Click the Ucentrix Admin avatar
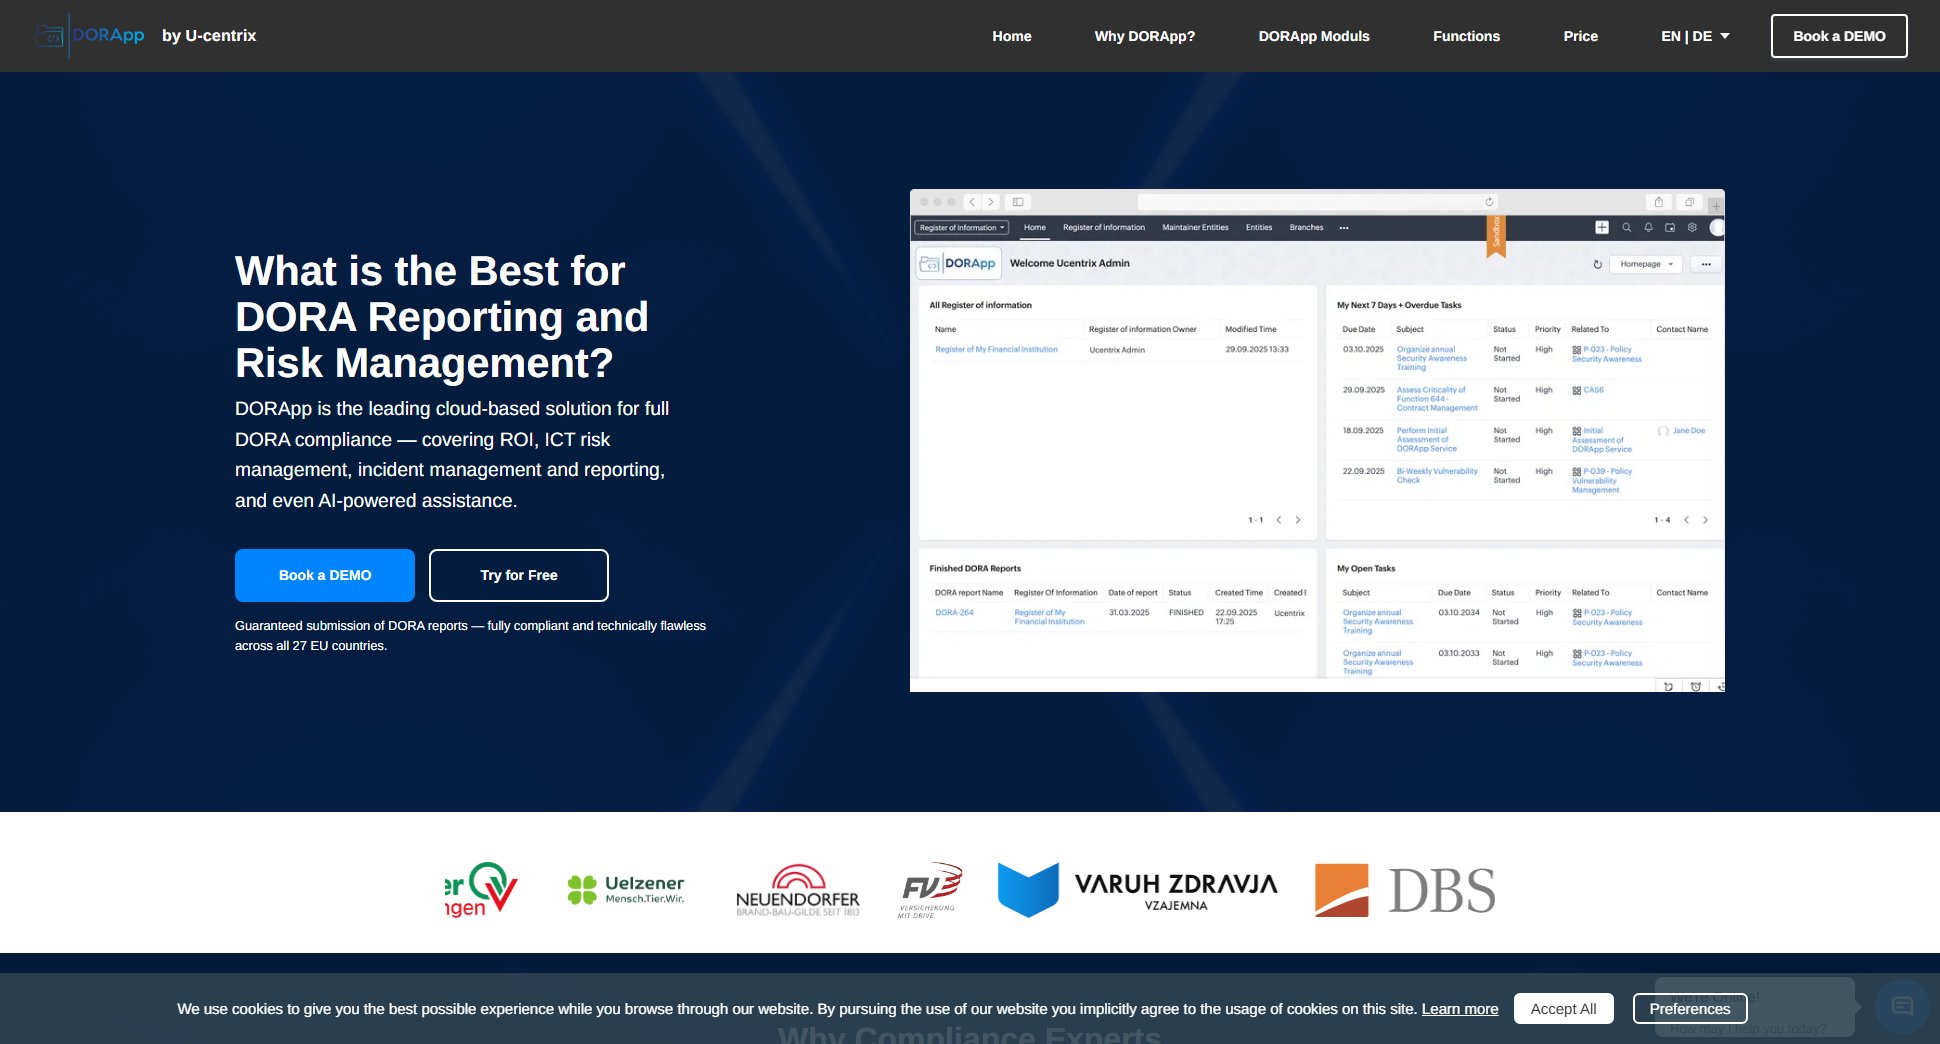 tap(1716, 228)
